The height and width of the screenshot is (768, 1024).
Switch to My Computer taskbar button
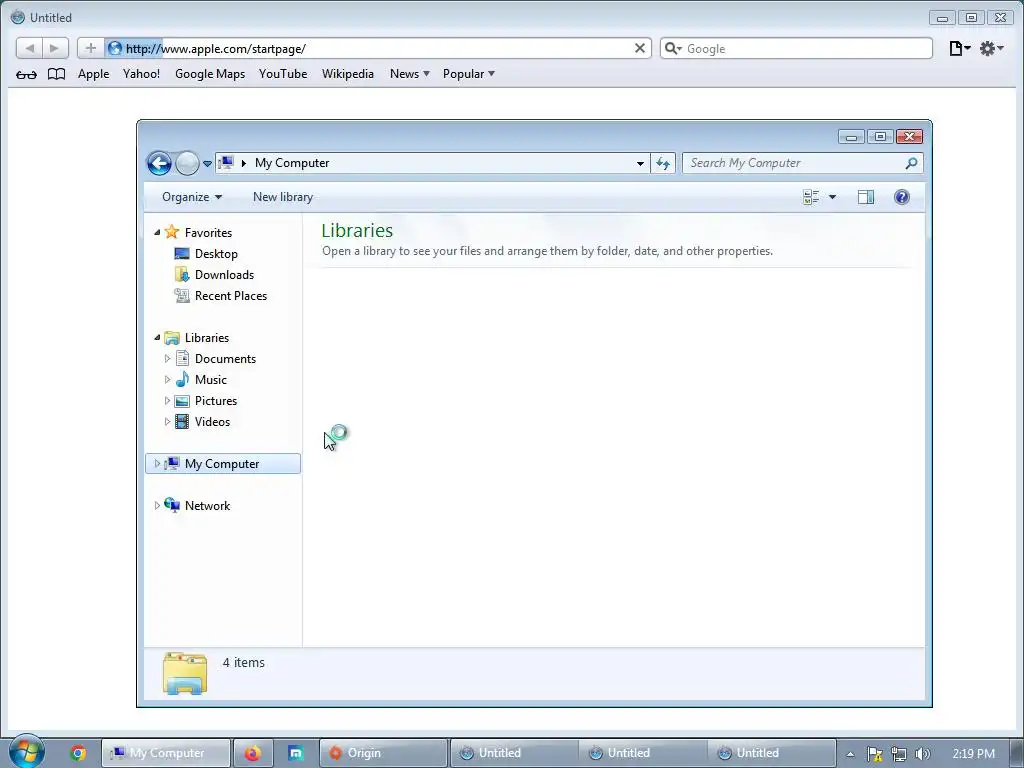pyautogui.click(x=166, y=753)
